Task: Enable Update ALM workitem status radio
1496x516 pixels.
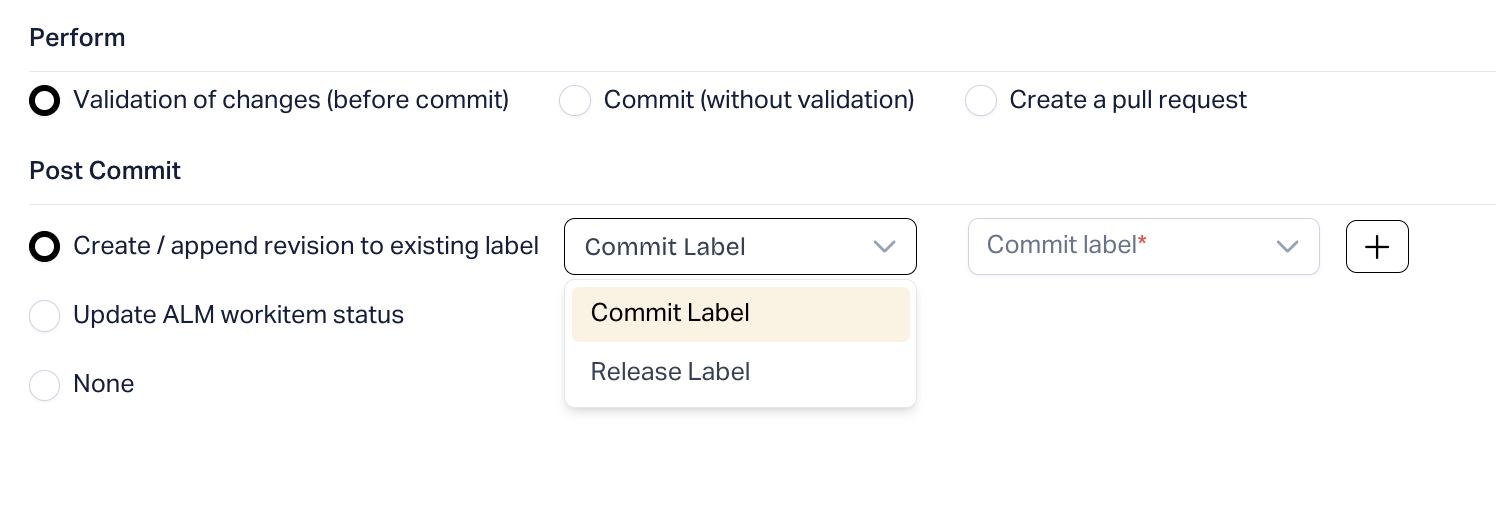Action: tap(44, 316)
